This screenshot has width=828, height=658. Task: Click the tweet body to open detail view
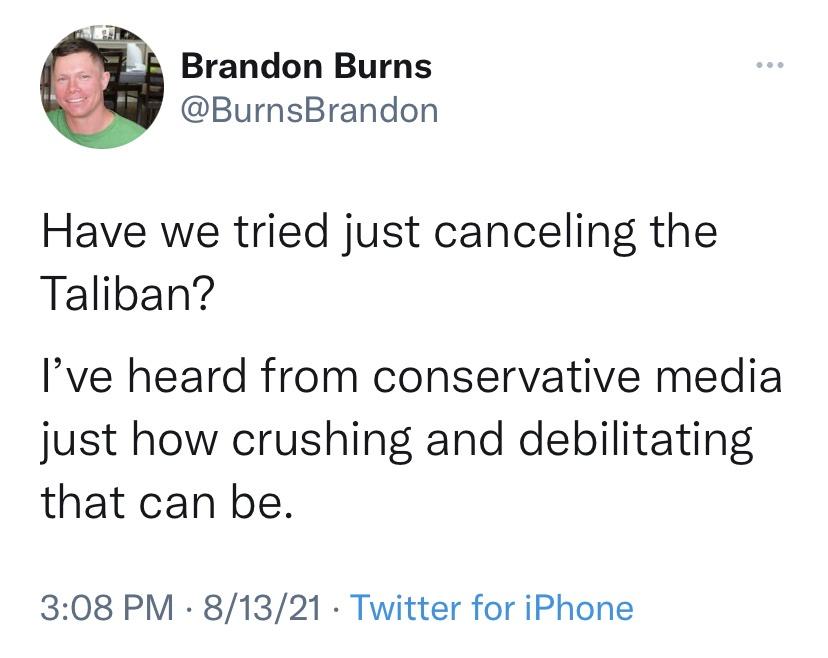pos(400,350)
